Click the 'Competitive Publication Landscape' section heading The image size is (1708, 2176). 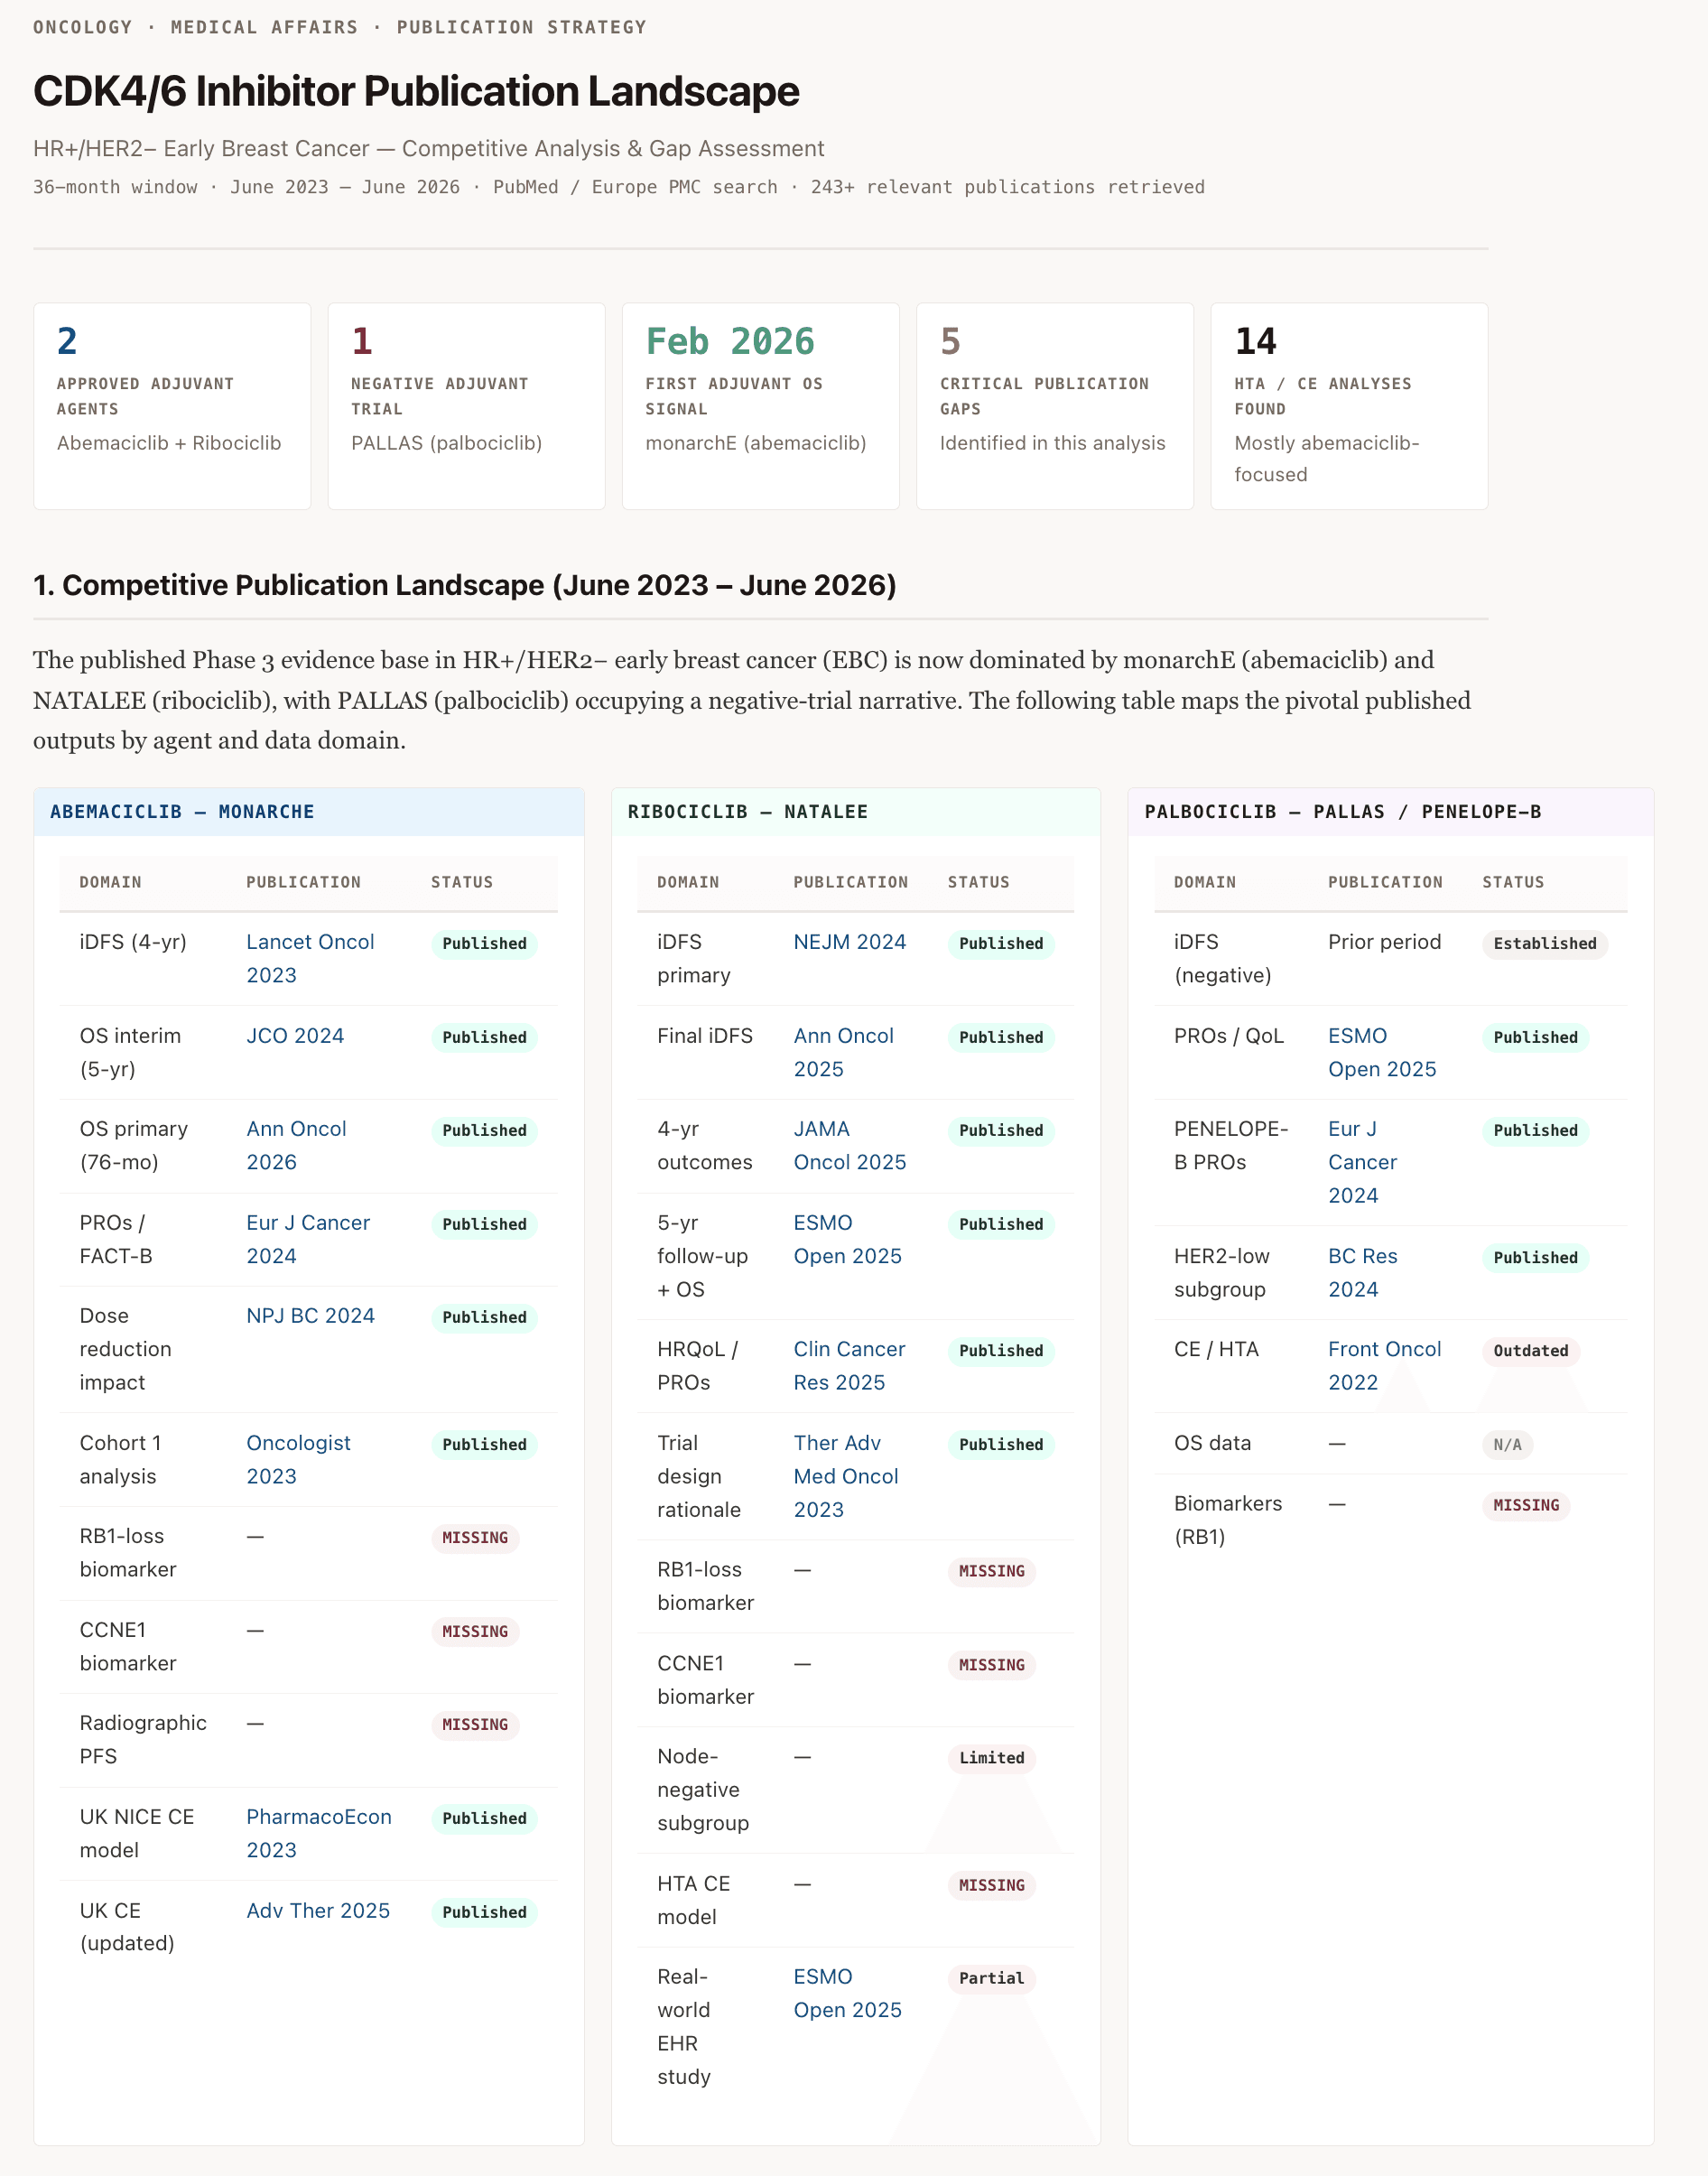pyautogui.click(x=464, y=585)
